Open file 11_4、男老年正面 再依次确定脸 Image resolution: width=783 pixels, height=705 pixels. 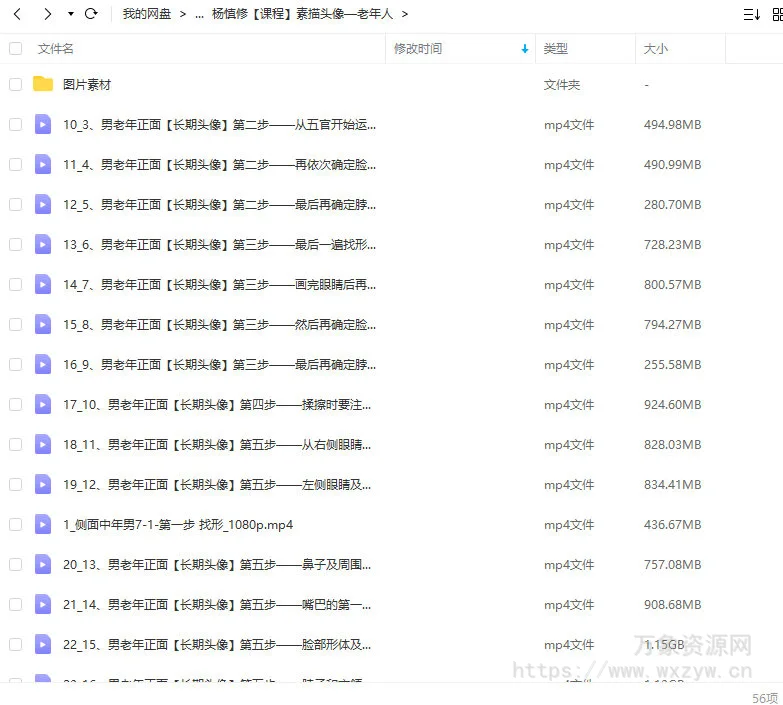point(219,164)
